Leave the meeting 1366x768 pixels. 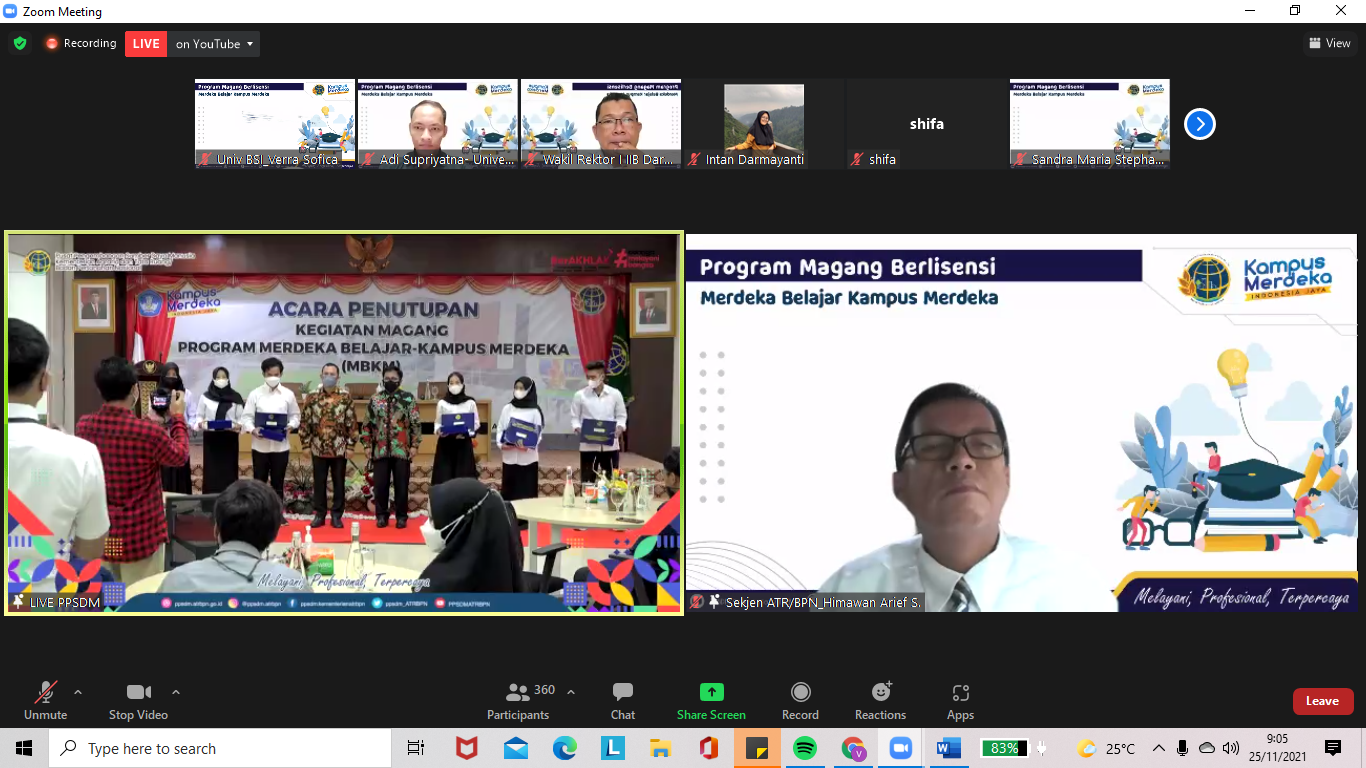(x=1322, y=701)
